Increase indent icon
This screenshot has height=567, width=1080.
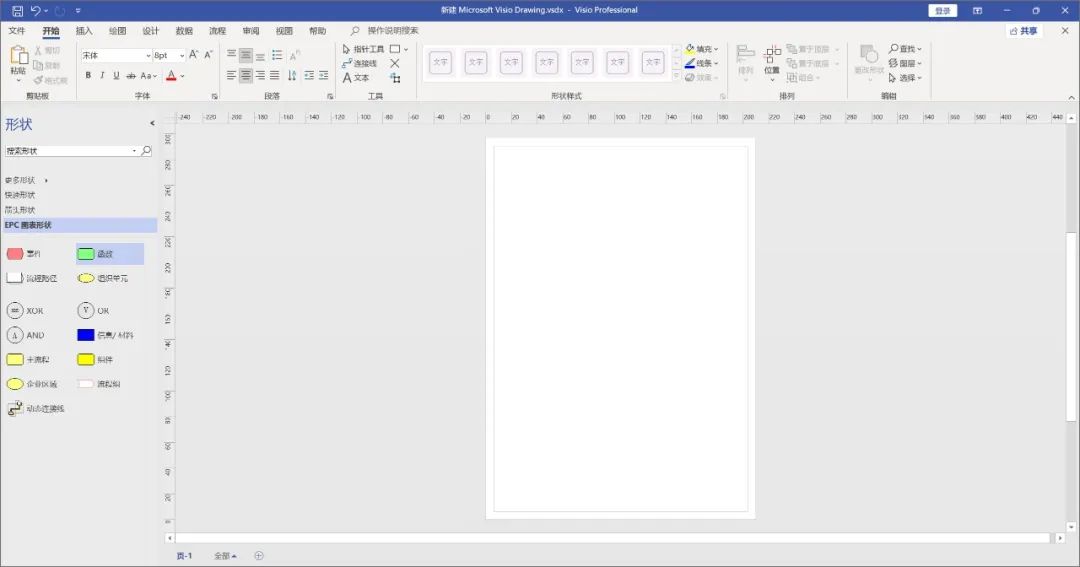[x=323, y=76]
